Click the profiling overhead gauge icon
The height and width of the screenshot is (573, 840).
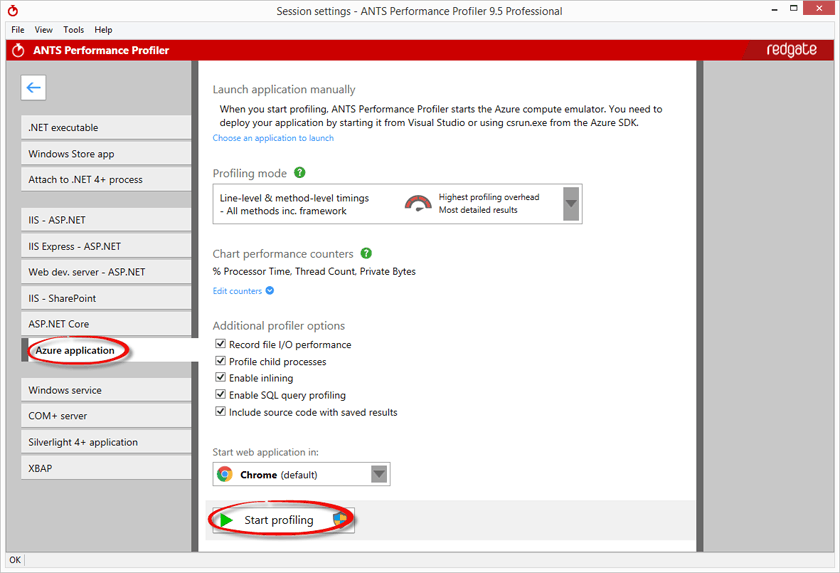click(x=418, y=204)
